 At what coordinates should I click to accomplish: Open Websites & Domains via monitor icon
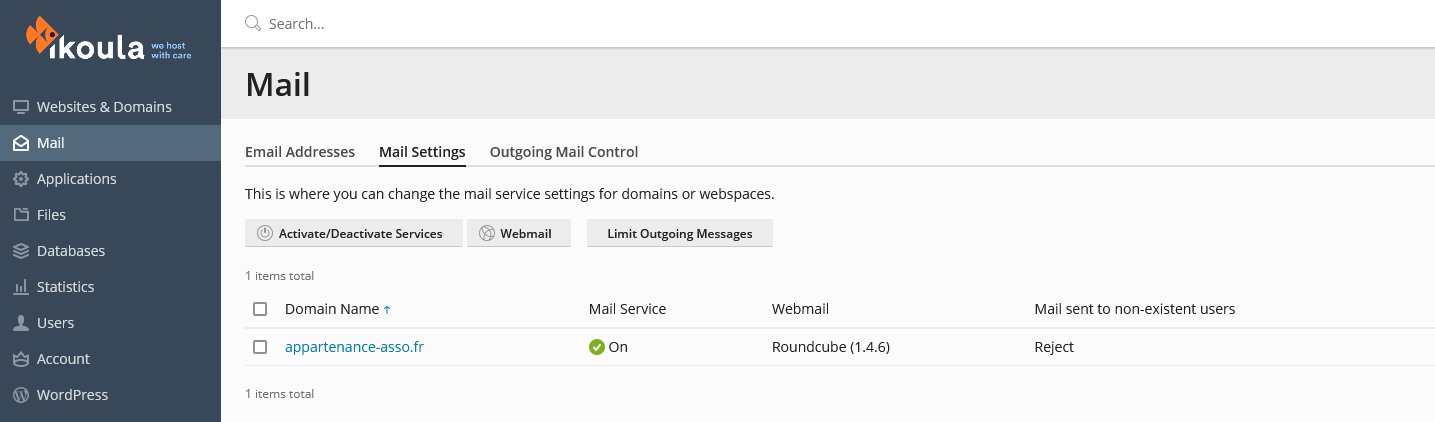coord(20,107)
